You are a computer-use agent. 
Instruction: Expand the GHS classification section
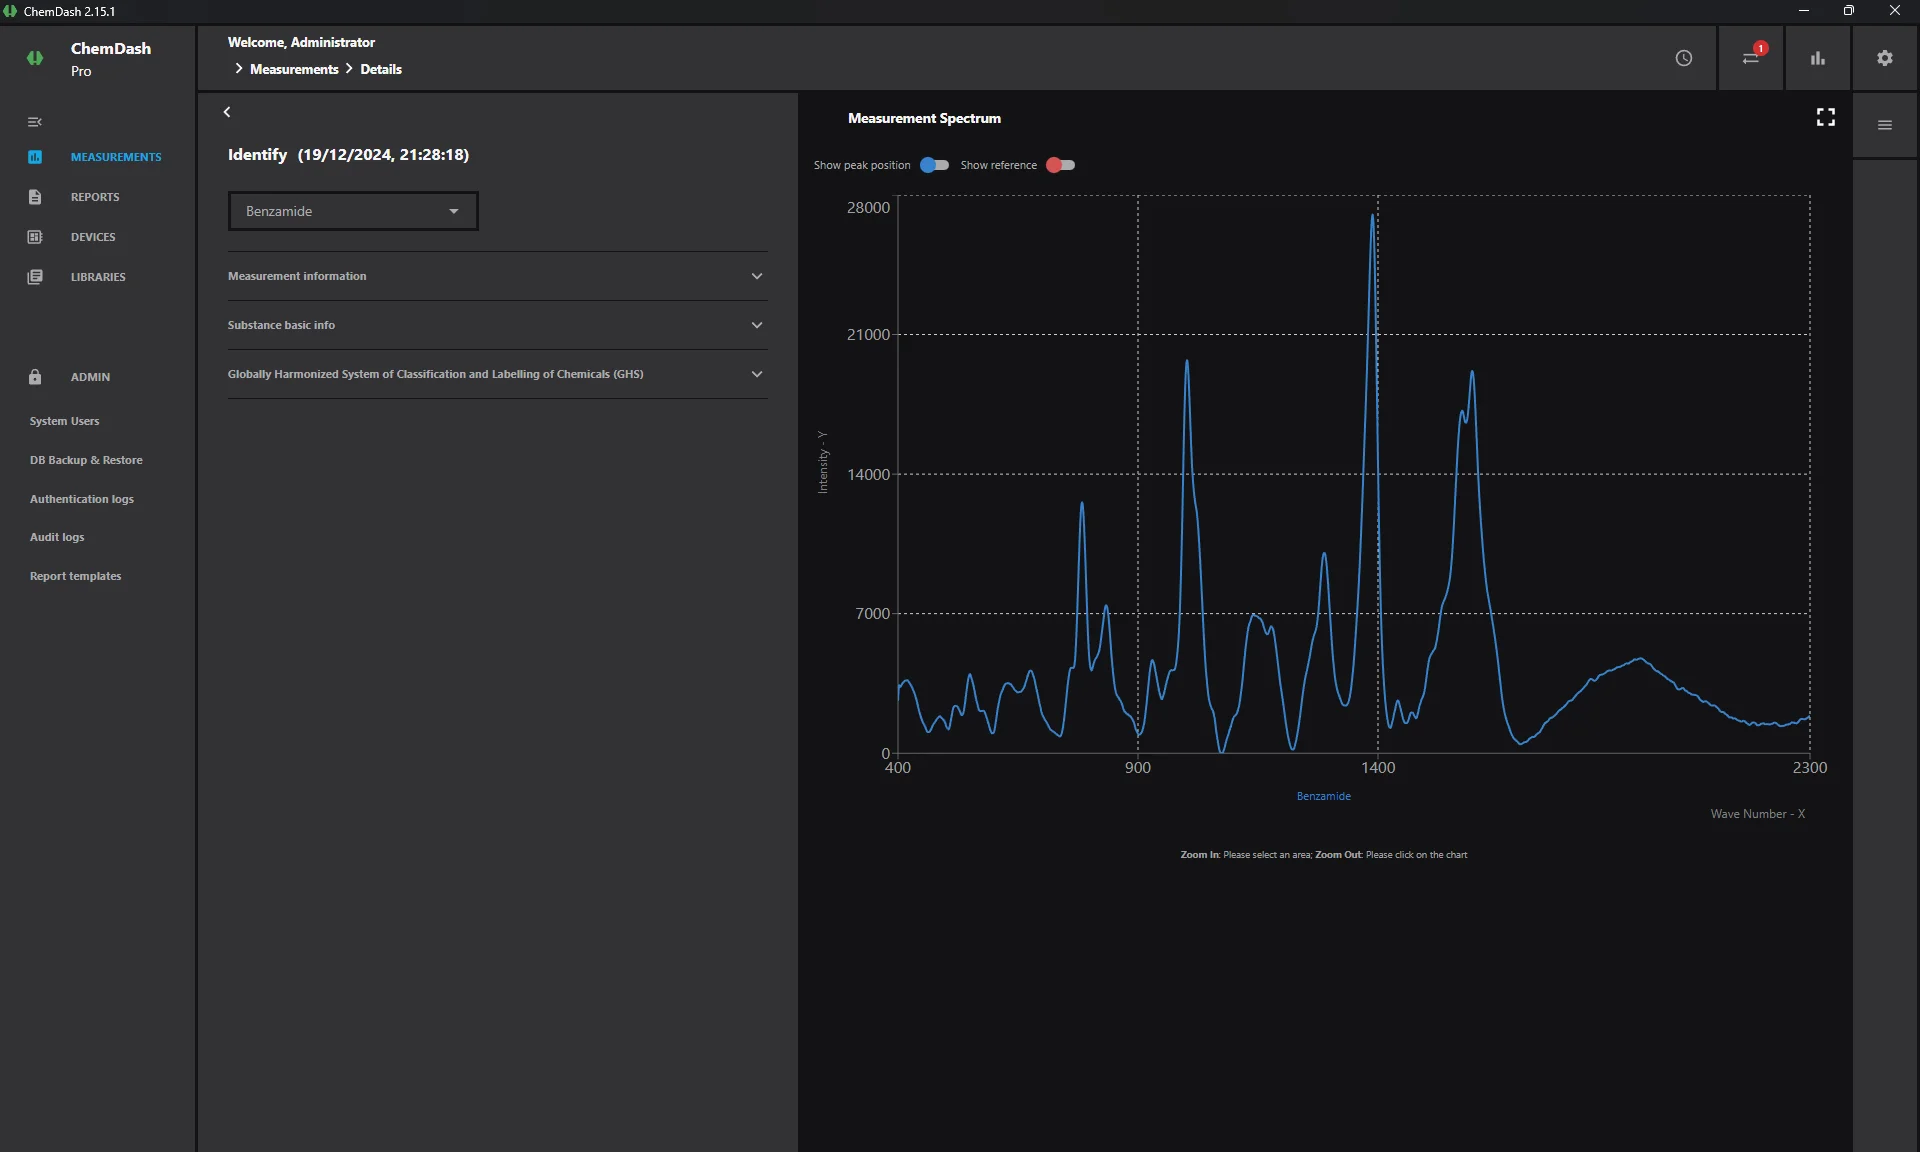(x=497, y=374)
